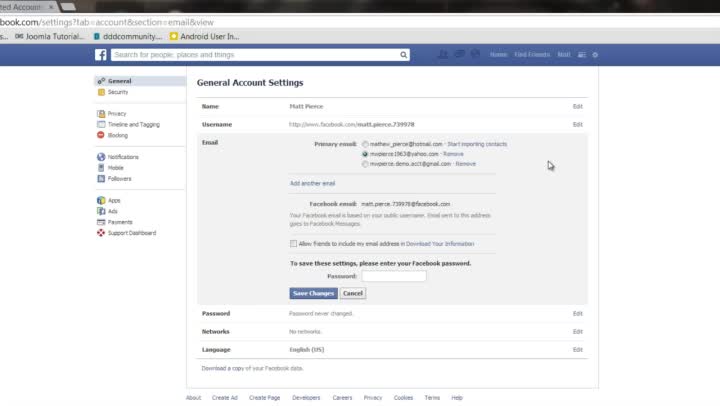Click the Privacy sidebar icon
720x406 pixels.
tap(101, 113)
